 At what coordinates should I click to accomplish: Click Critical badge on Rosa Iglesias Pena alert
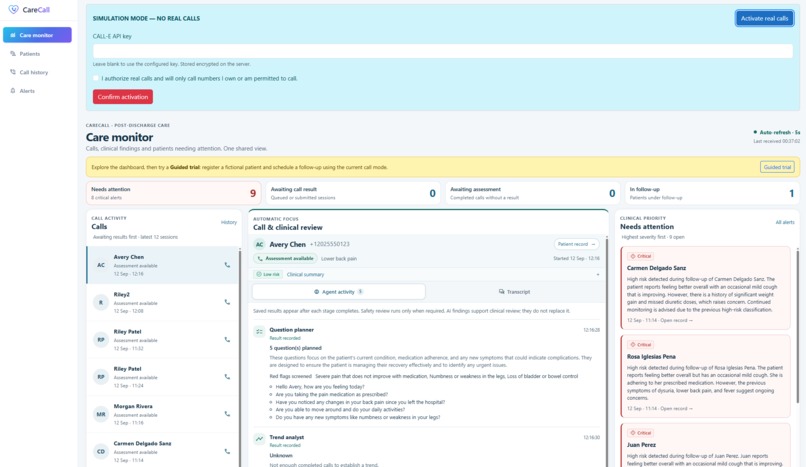[x=641, y=344]
